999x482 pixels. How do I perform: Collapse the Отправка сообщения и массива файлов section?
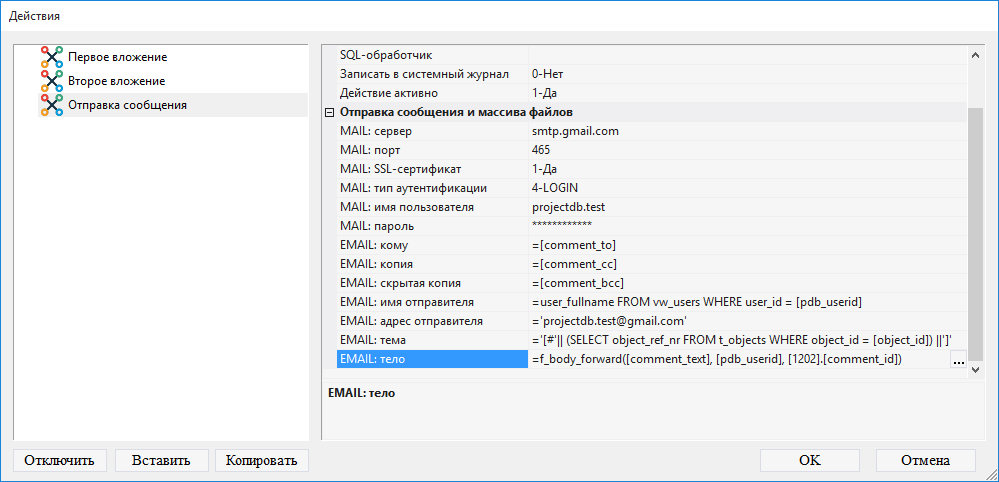coord(329,112)
